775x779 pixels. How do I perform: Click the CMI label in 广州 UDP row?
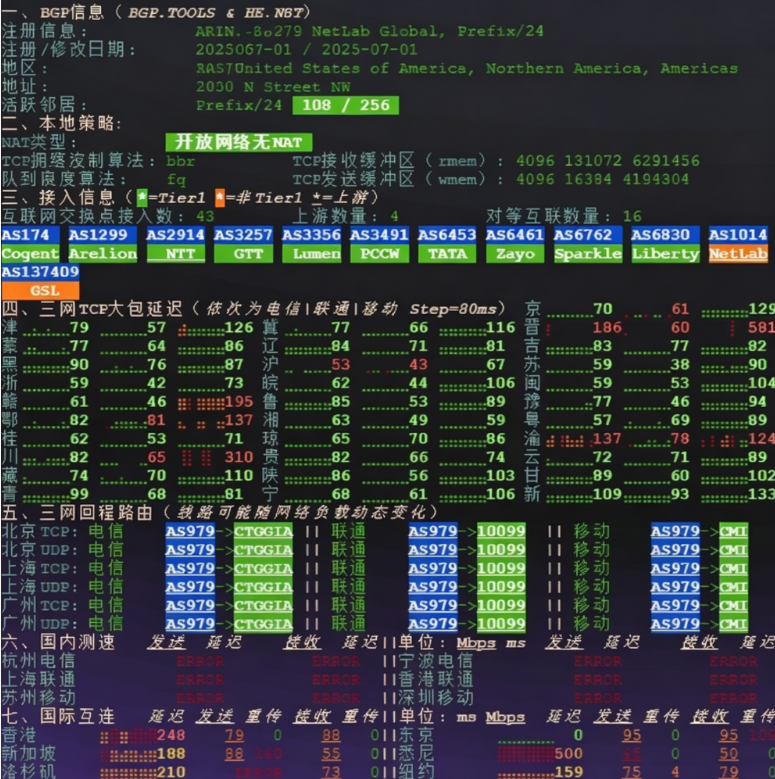point(733,623)
